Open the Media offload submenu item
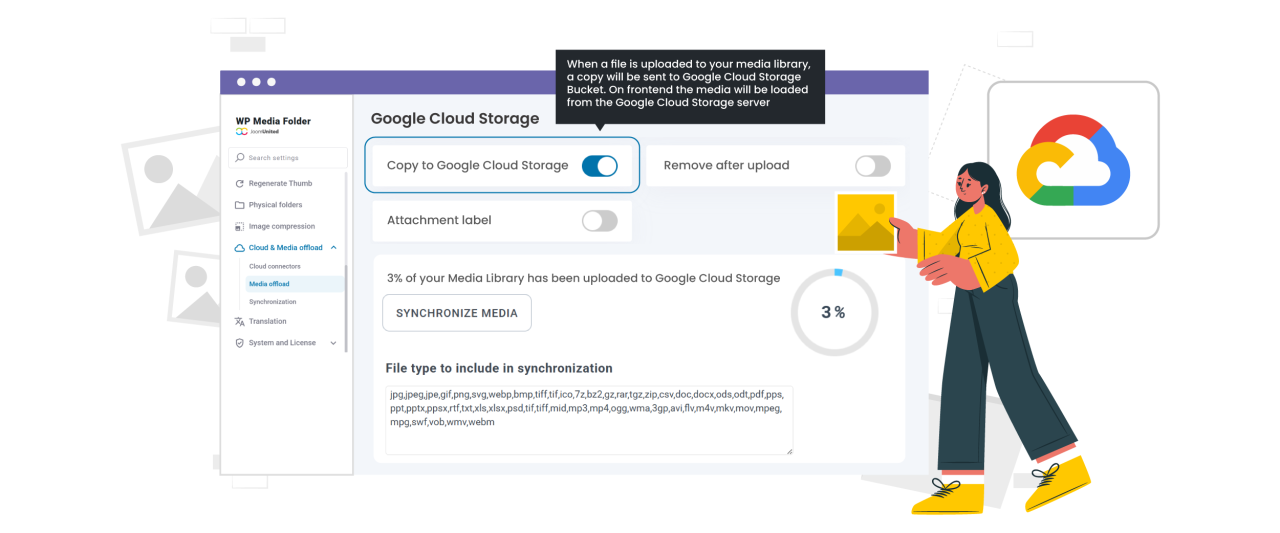This screenshot has height=533, width=1280. (269, 284)
